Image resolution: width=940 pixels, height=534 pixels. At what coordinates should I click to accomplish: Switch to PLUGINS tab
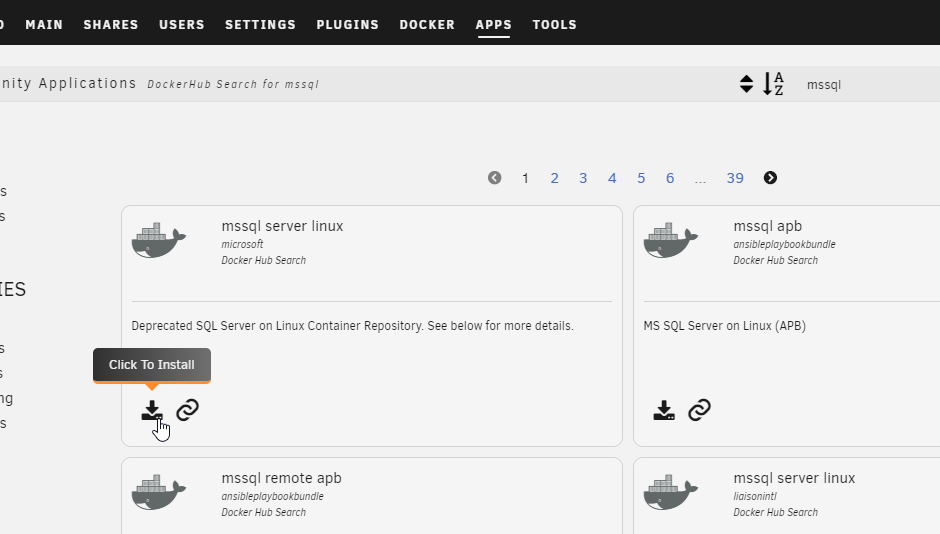point(348,25)
